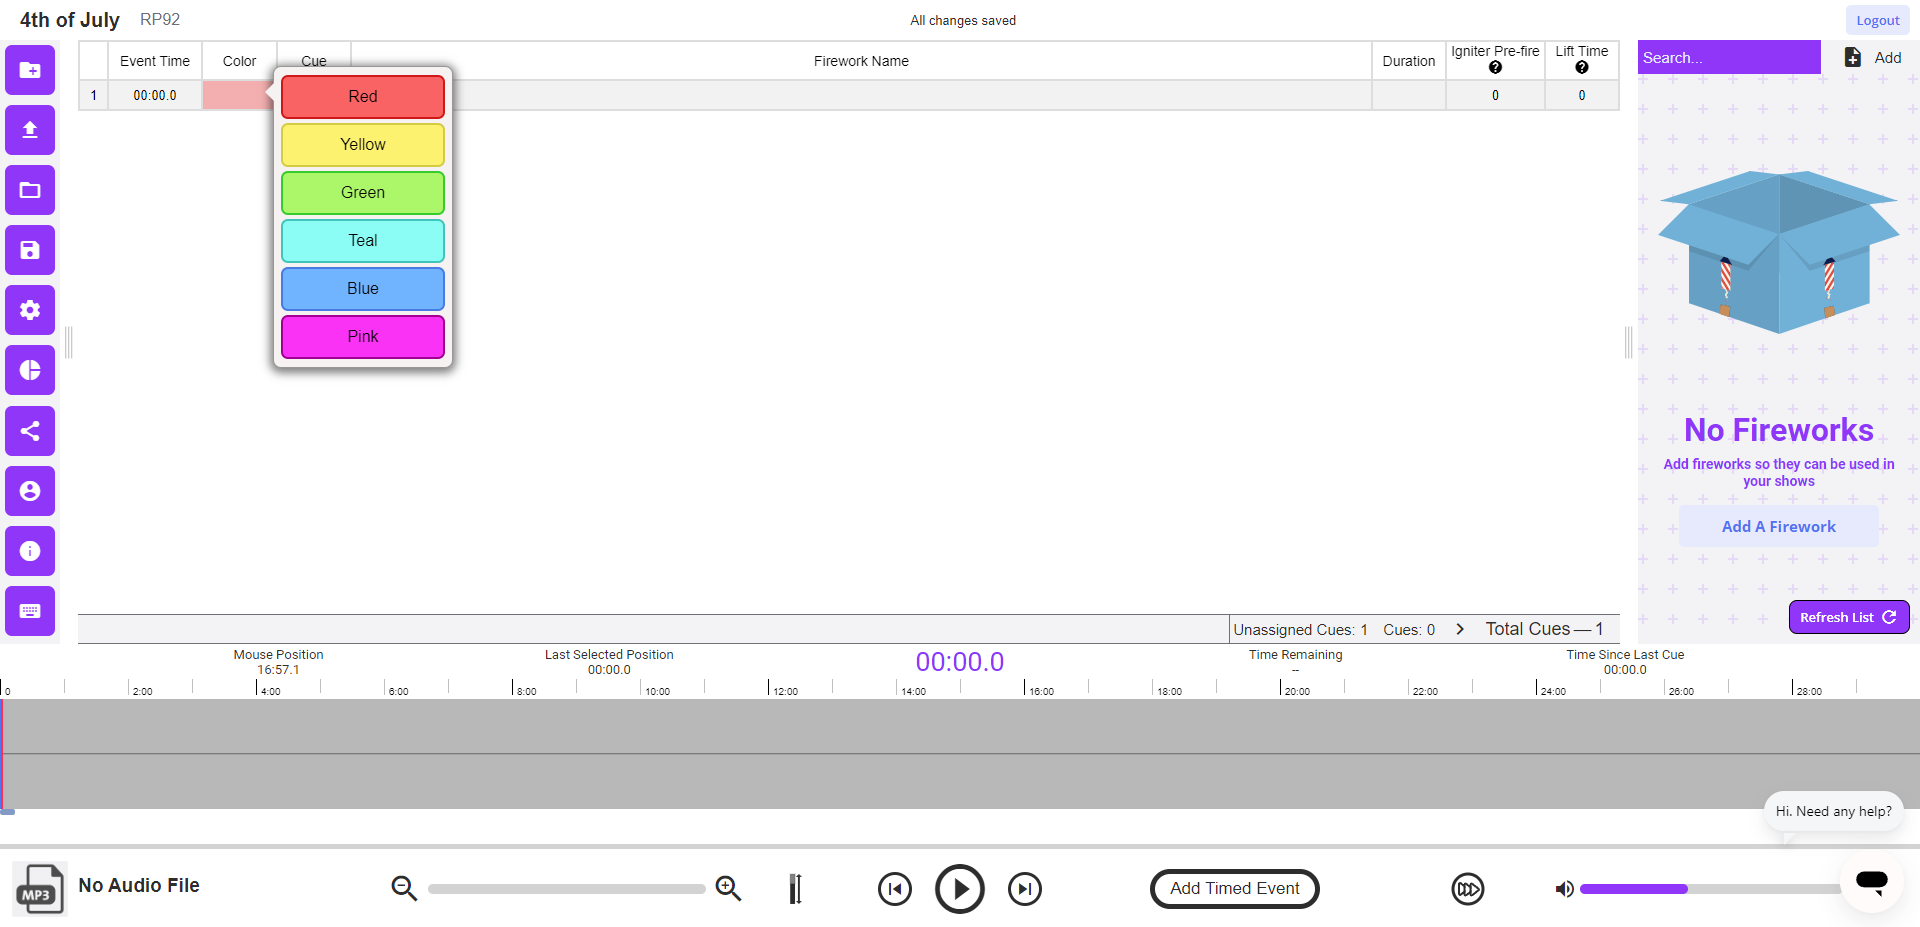The width and height of the screenshot is (1920, 927).
Task: Open the help chat bubble
Action: point(1871,884)
